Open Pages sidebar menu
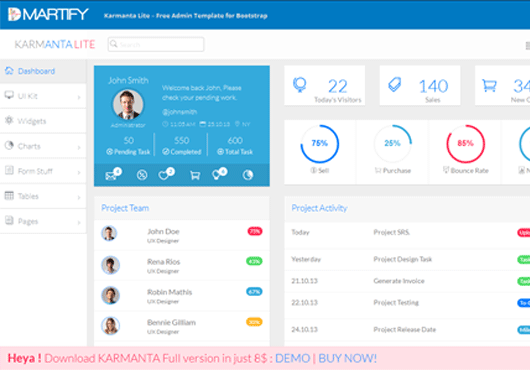The width and height of the screenshot is (530, 370). click(43, 221)
